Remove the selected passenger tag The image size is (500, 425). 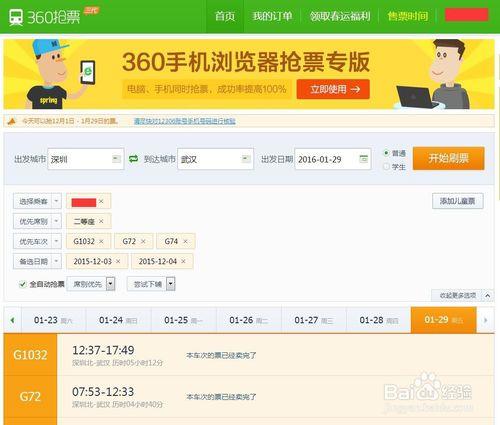(x=101, y=201)
